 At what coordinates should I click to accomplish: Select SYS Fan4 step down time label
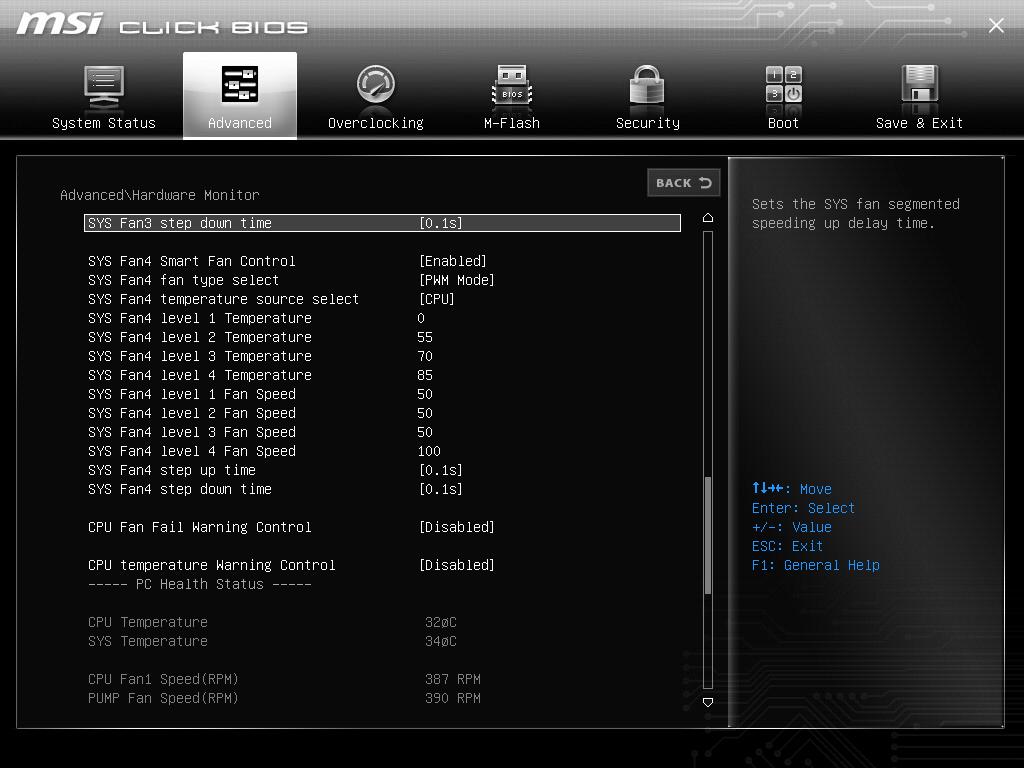(x=180, y=489)
